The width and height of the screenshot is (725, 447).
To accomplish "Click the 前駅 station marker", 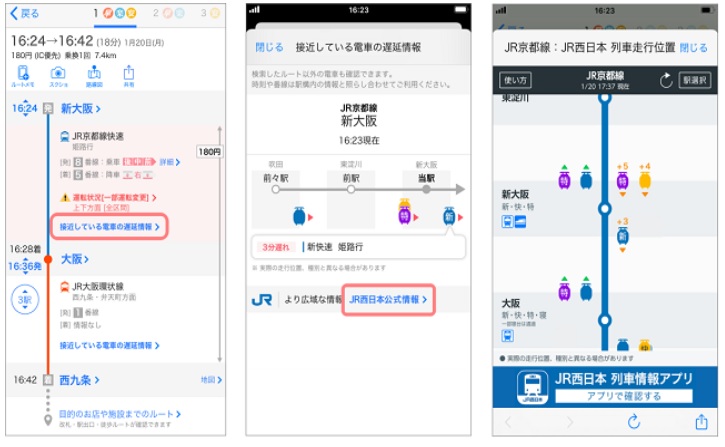I will click(x=351, y=189).
